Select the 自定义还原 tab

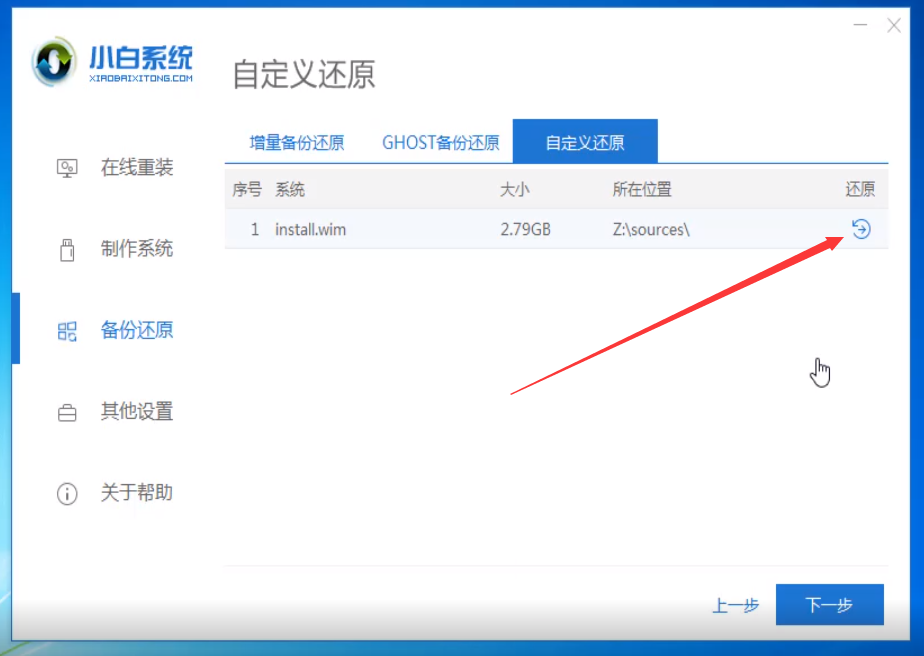click(585, 141)
